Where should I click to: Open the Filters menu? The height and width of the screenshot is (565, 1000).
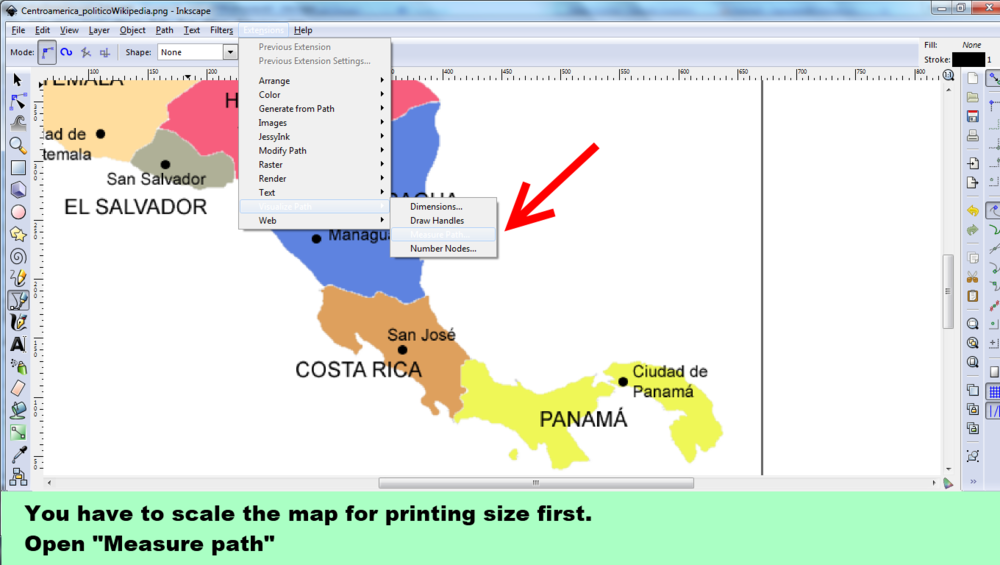(x=221, y=30)
